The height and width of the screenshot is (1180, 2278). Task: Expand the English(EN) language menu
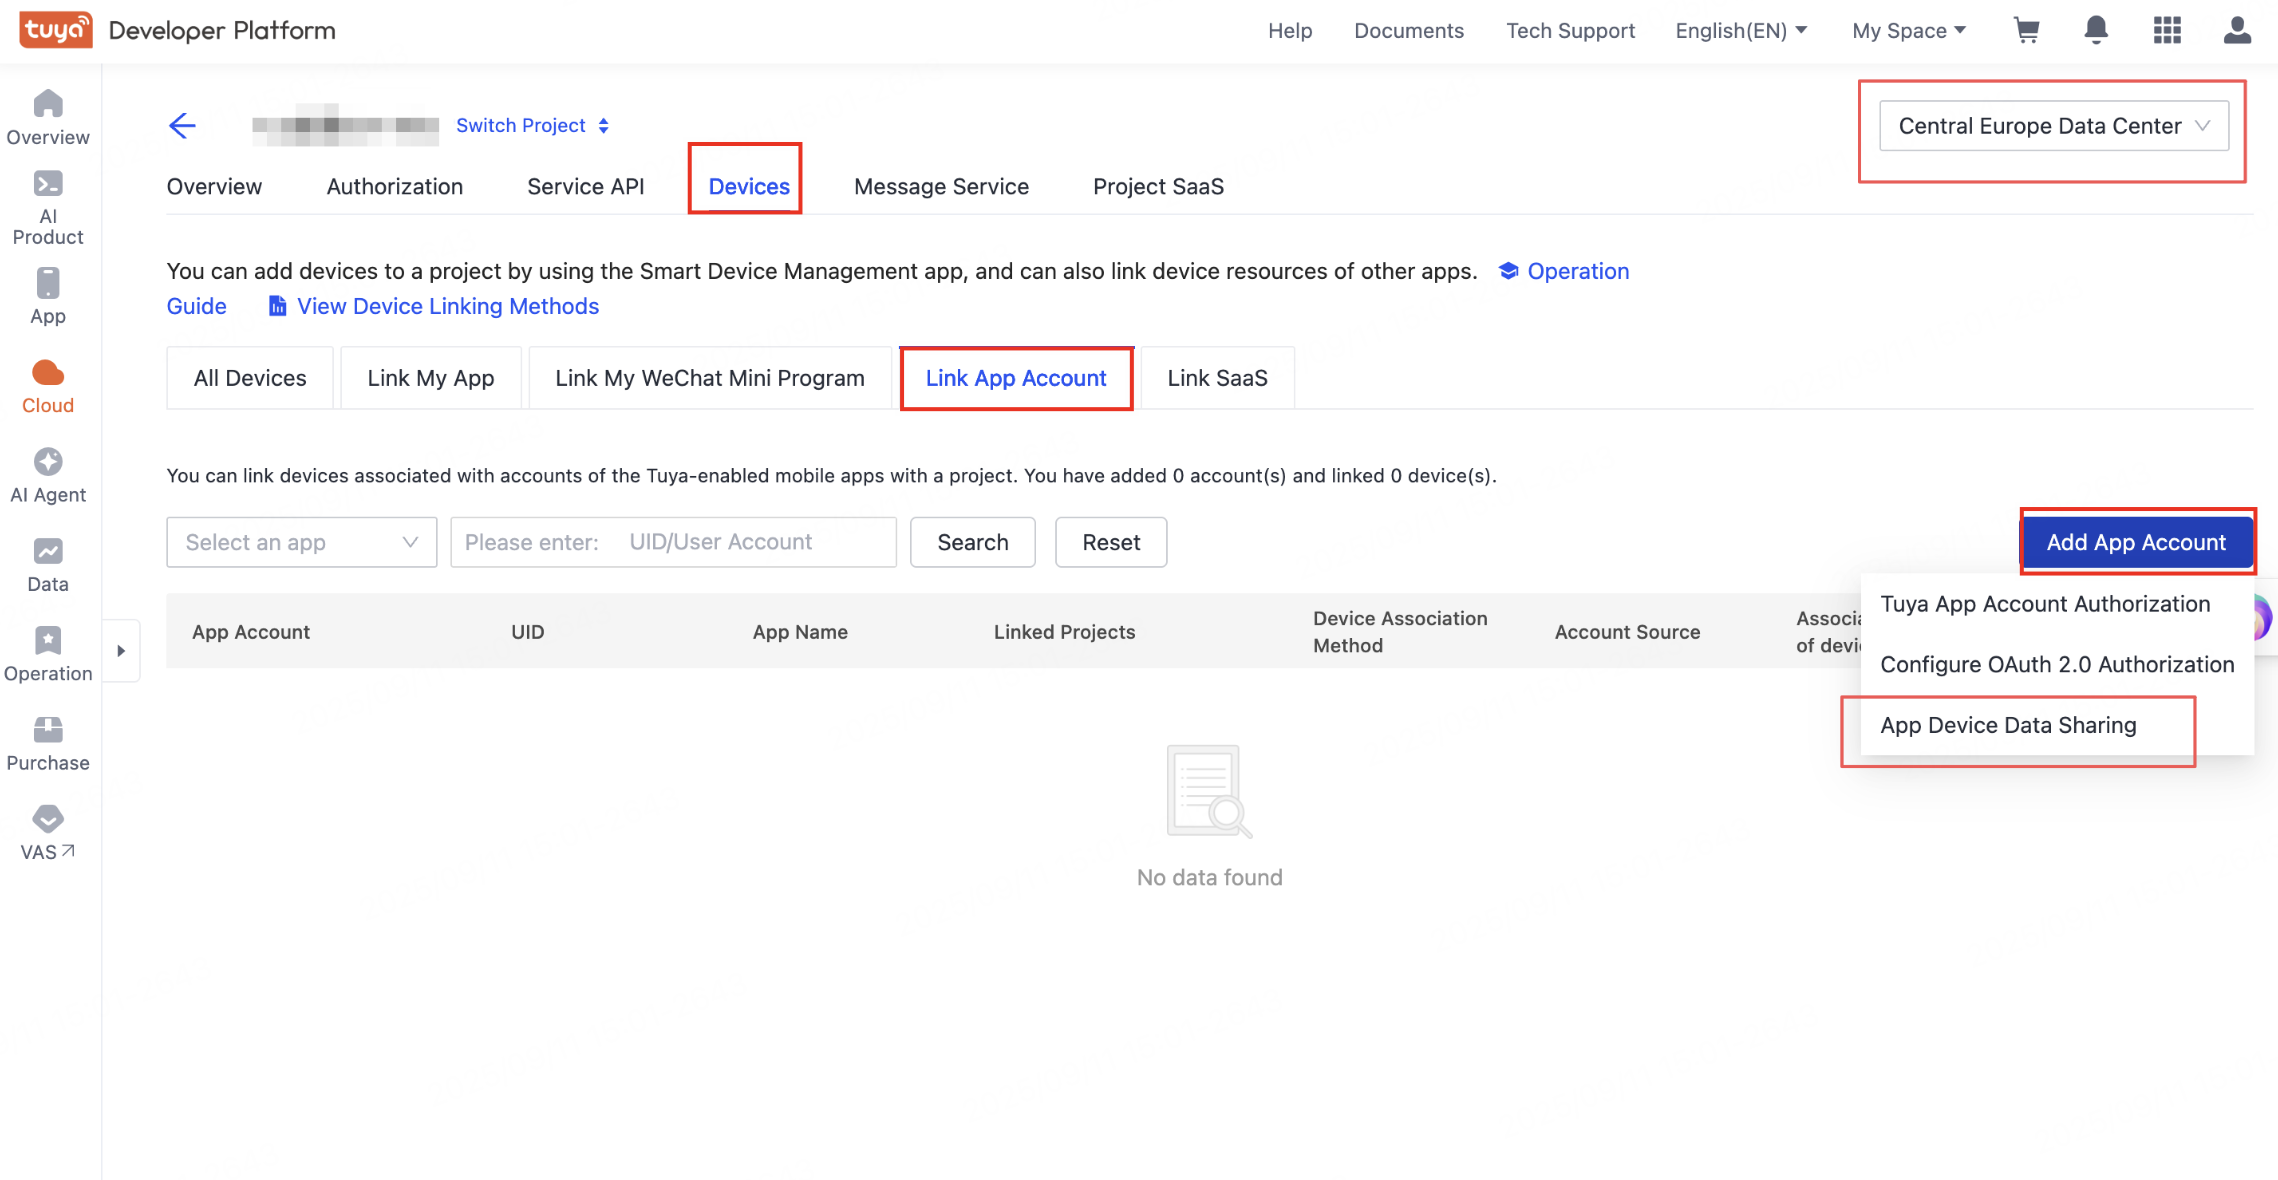point(1741,31)
